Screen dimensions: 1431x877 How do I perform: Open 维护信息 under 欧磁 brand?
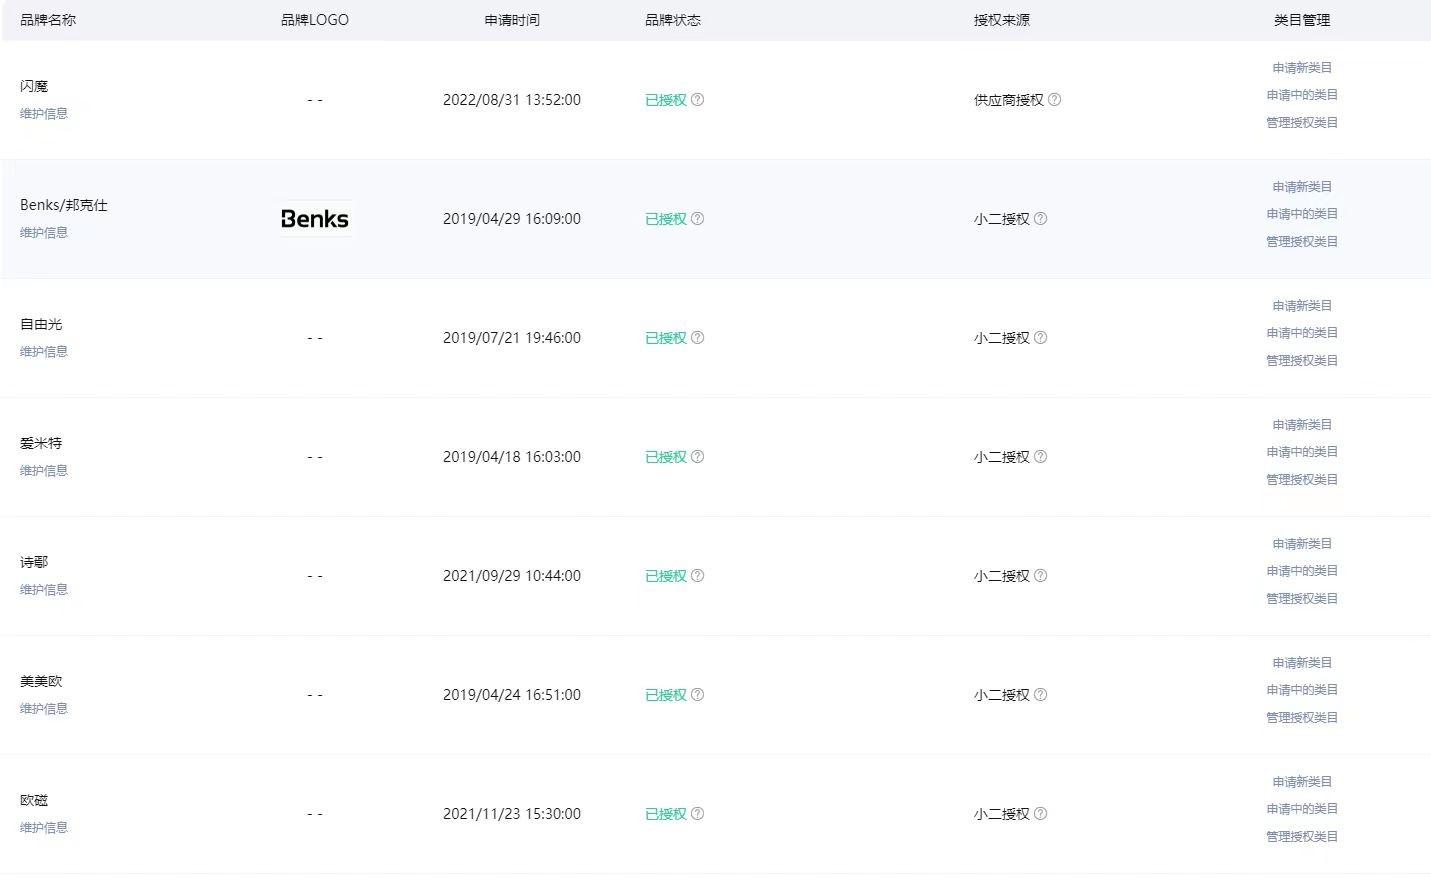(44, 828)
